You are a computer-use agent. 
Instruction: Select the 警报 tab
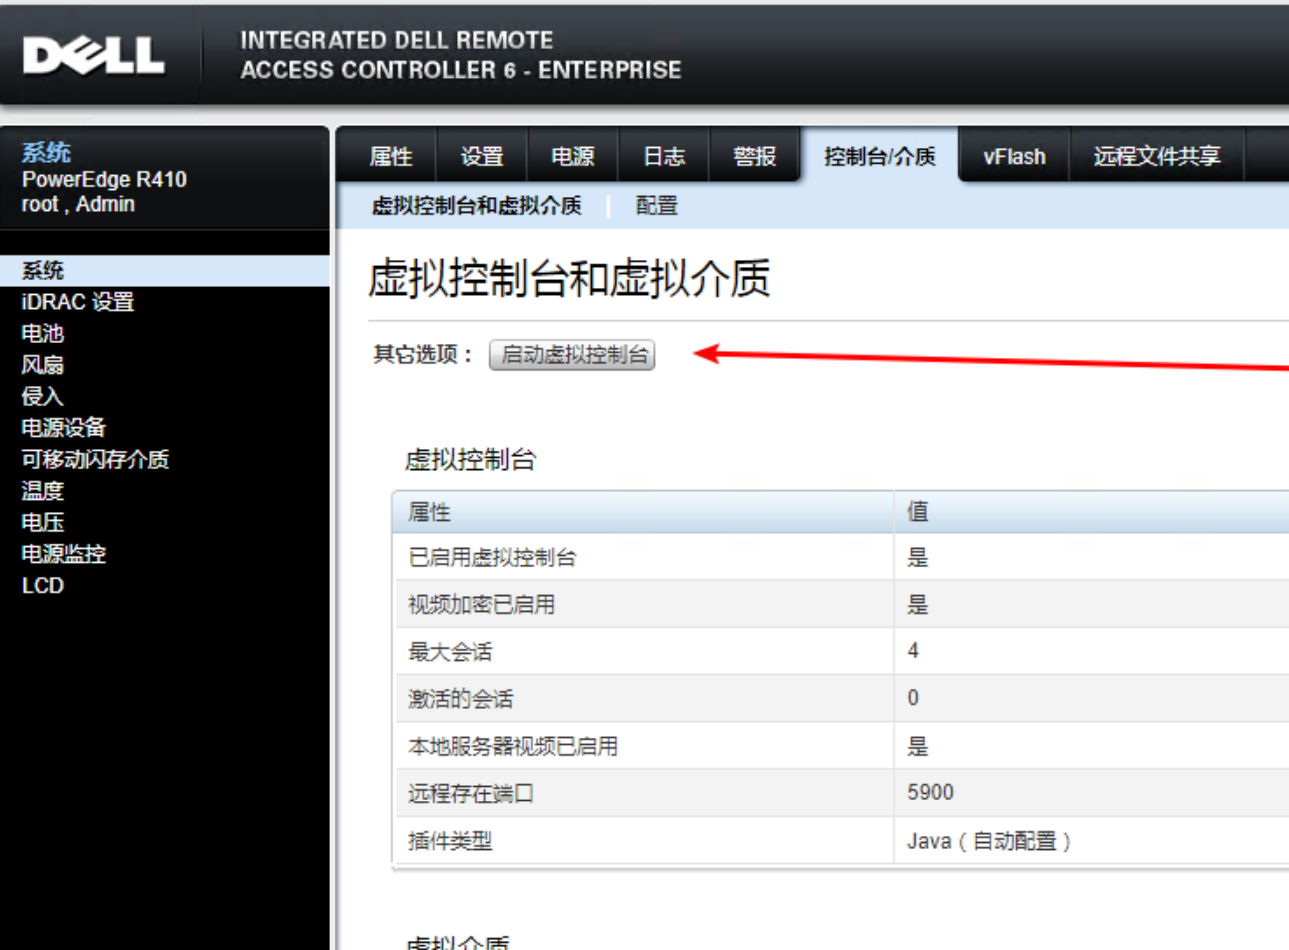[x=754, y=157]
